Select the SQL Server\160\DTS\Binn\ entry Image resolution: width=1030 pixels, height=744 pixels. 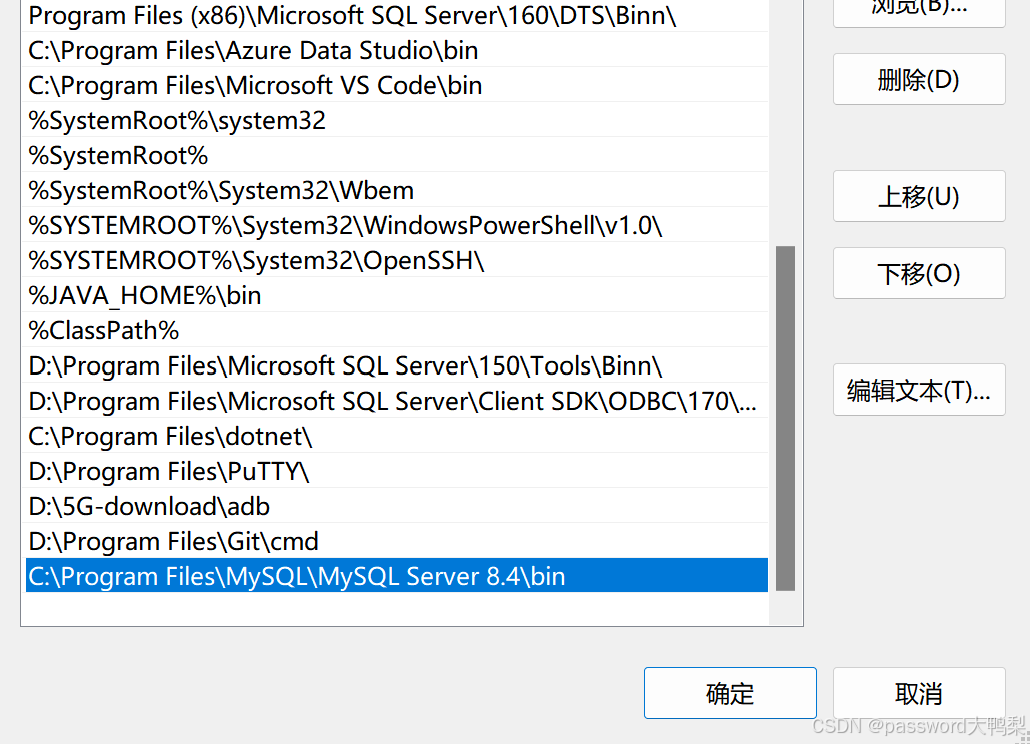point(397,15)
